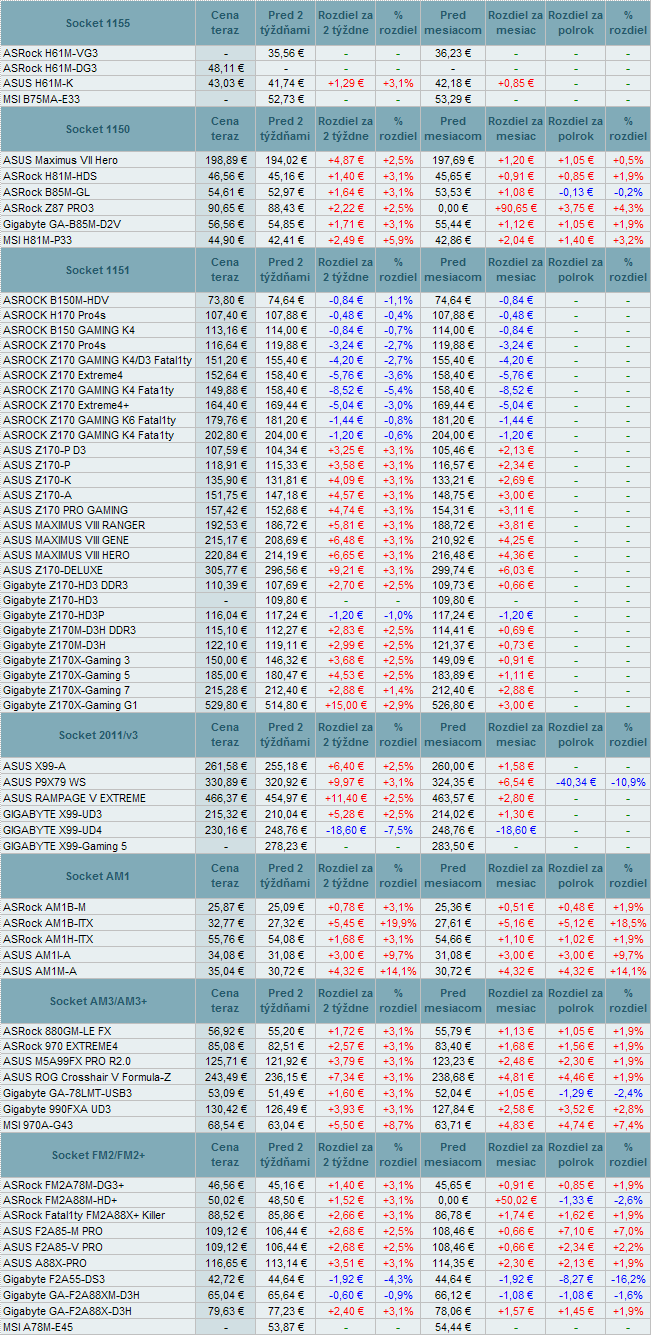Click the "Socket 1155" section header
651x1335 pixels.
tap(97, 22)
